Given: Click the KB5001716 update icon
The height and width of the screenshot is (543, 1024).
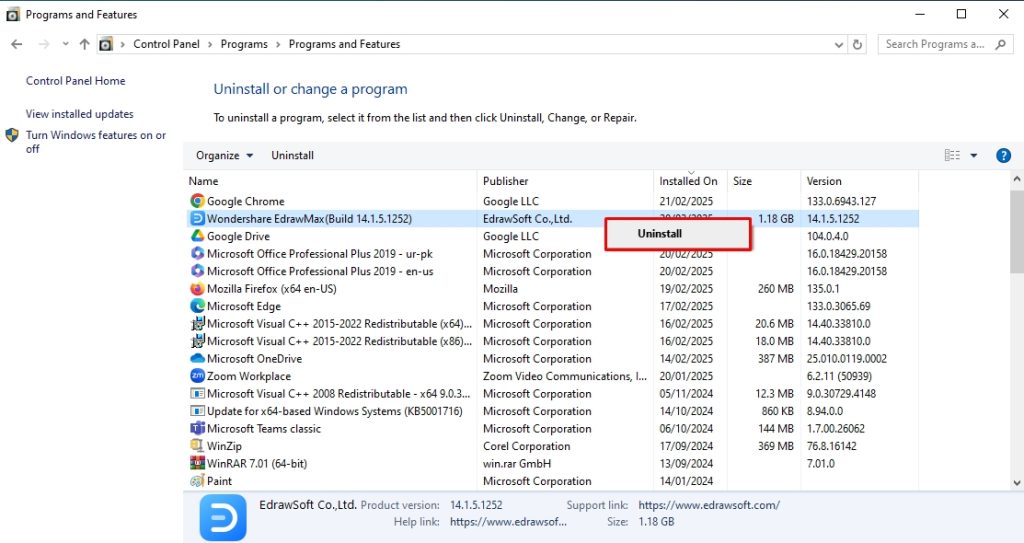Looking at the screenshot, I should coord(197,411).
